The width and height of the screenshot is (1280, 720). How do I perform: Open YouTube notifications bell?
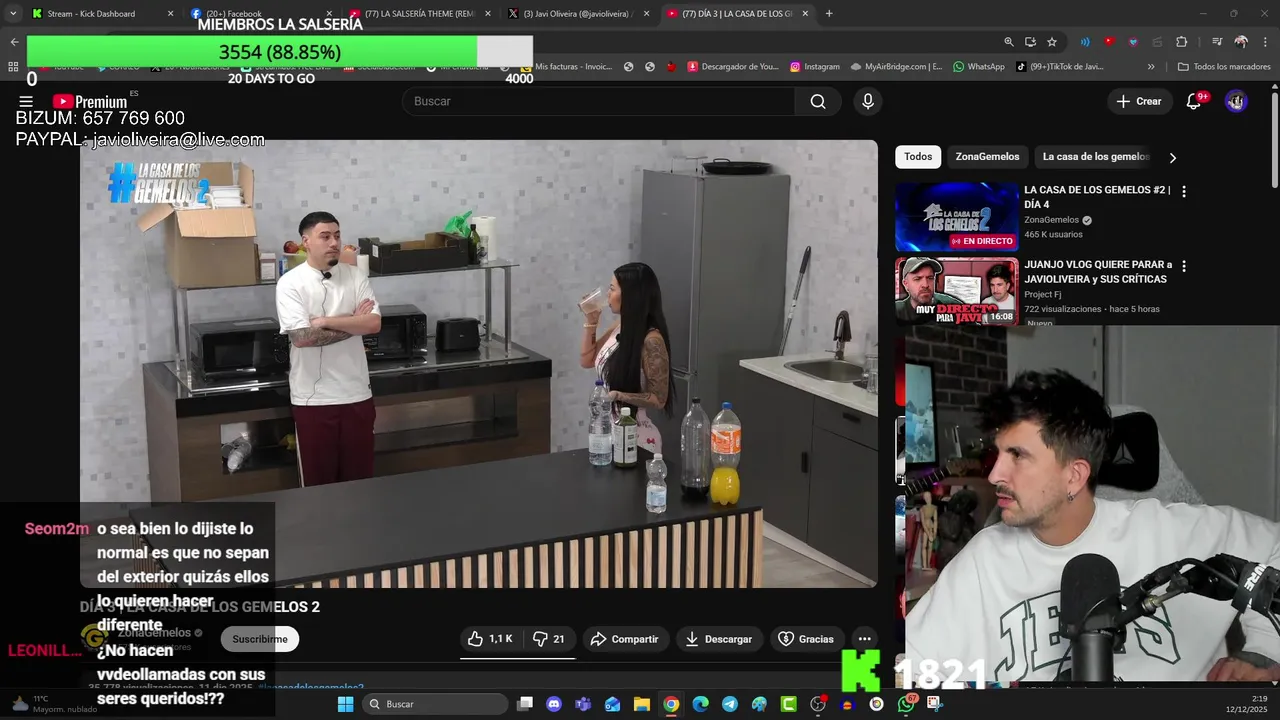1193,101
